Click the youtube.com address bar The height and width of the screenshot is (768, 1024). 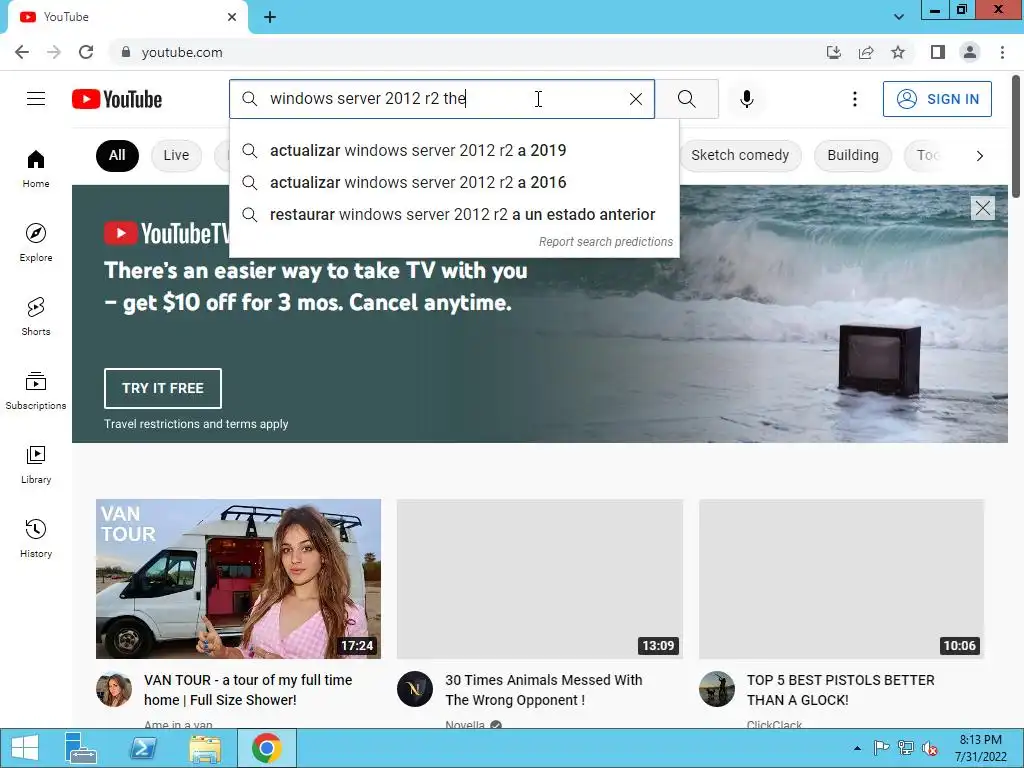coord(457,52)
